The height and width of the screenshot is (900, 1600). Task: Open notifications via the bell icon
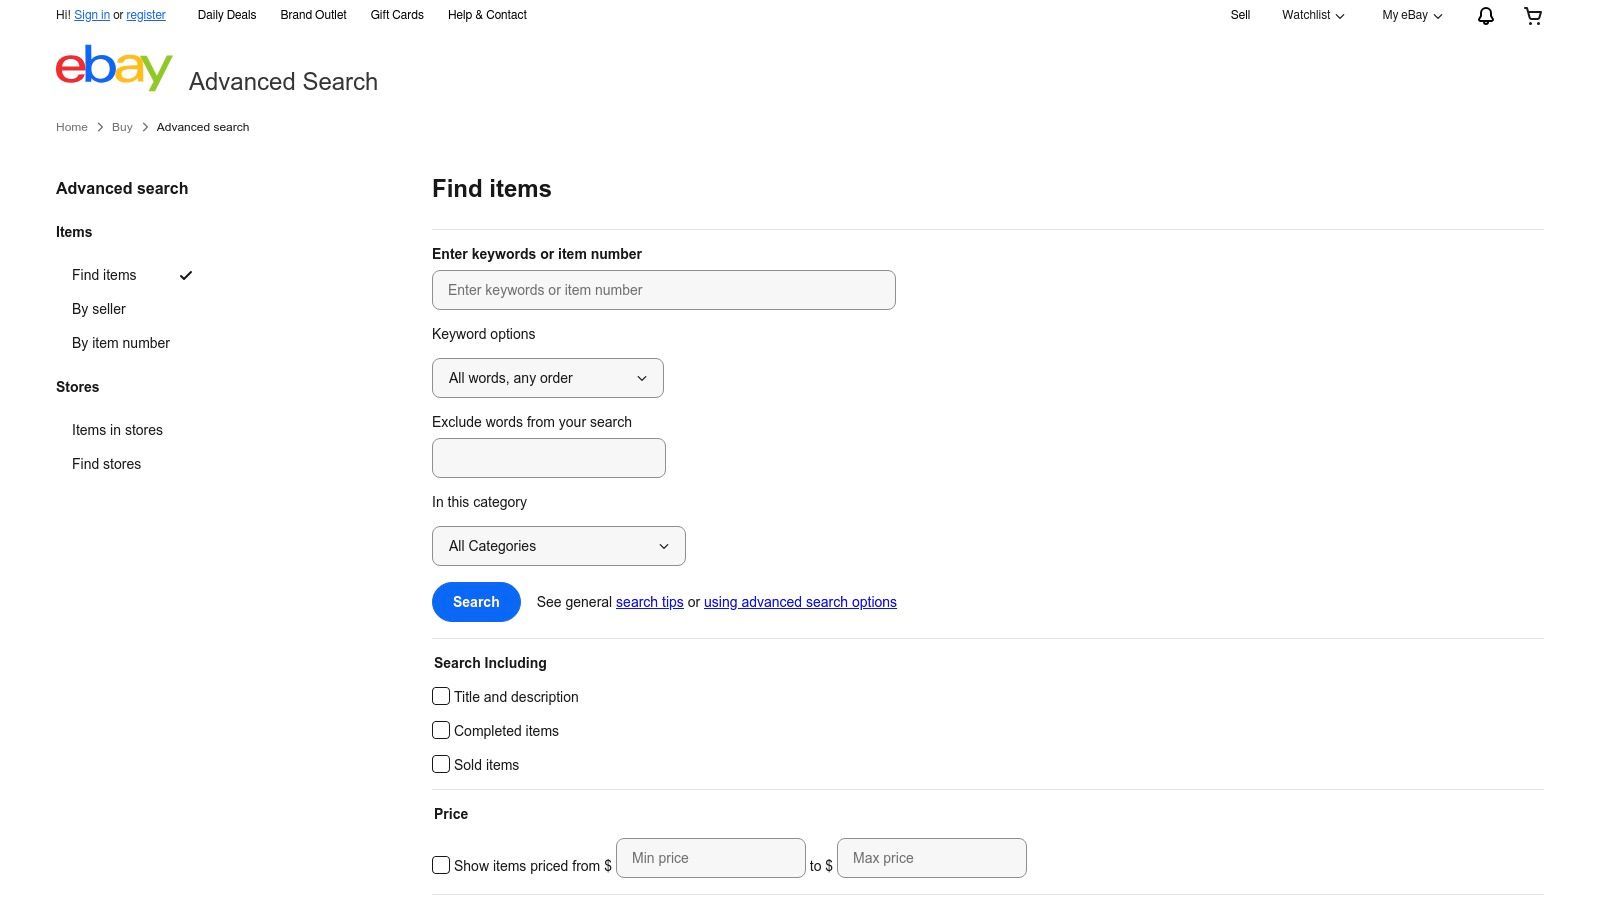[1485, 15]
